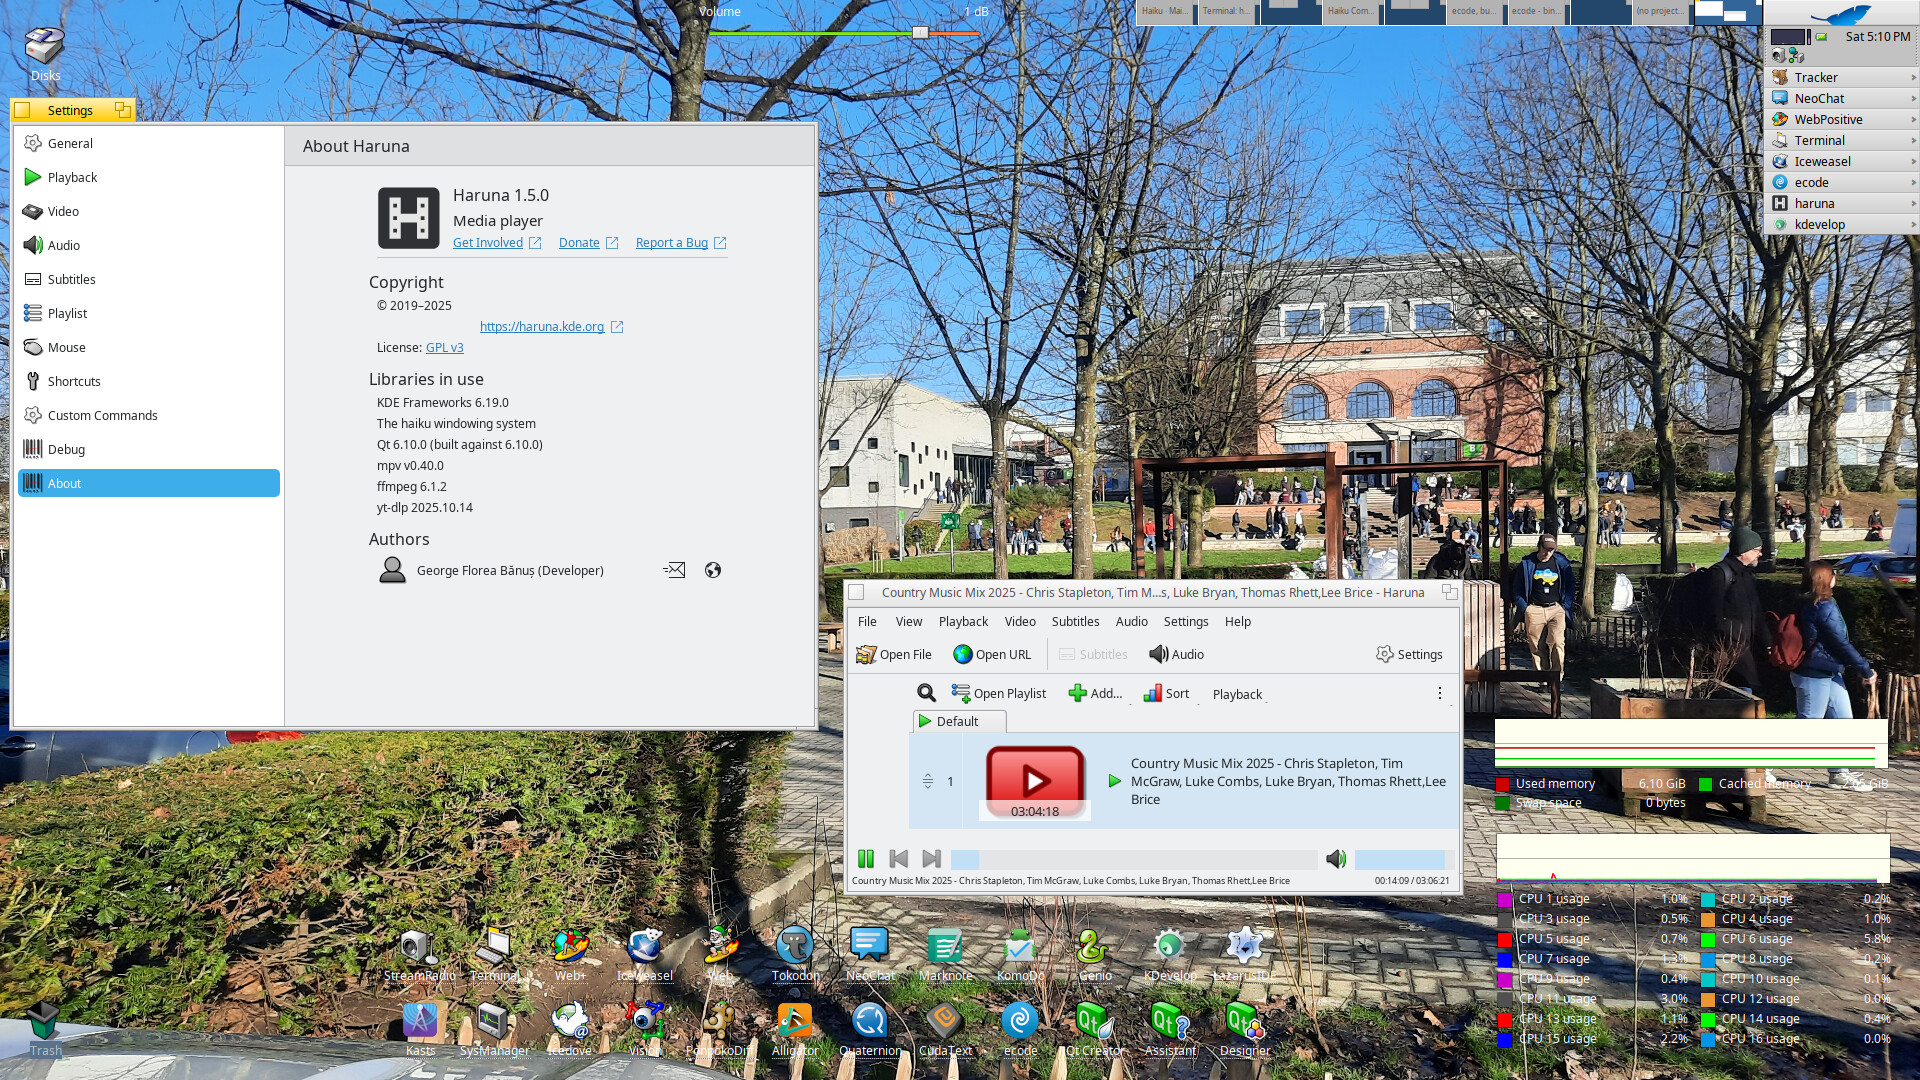Click the Open URL globe button
Viewport: 1920px width, 1080px height.
992,654
